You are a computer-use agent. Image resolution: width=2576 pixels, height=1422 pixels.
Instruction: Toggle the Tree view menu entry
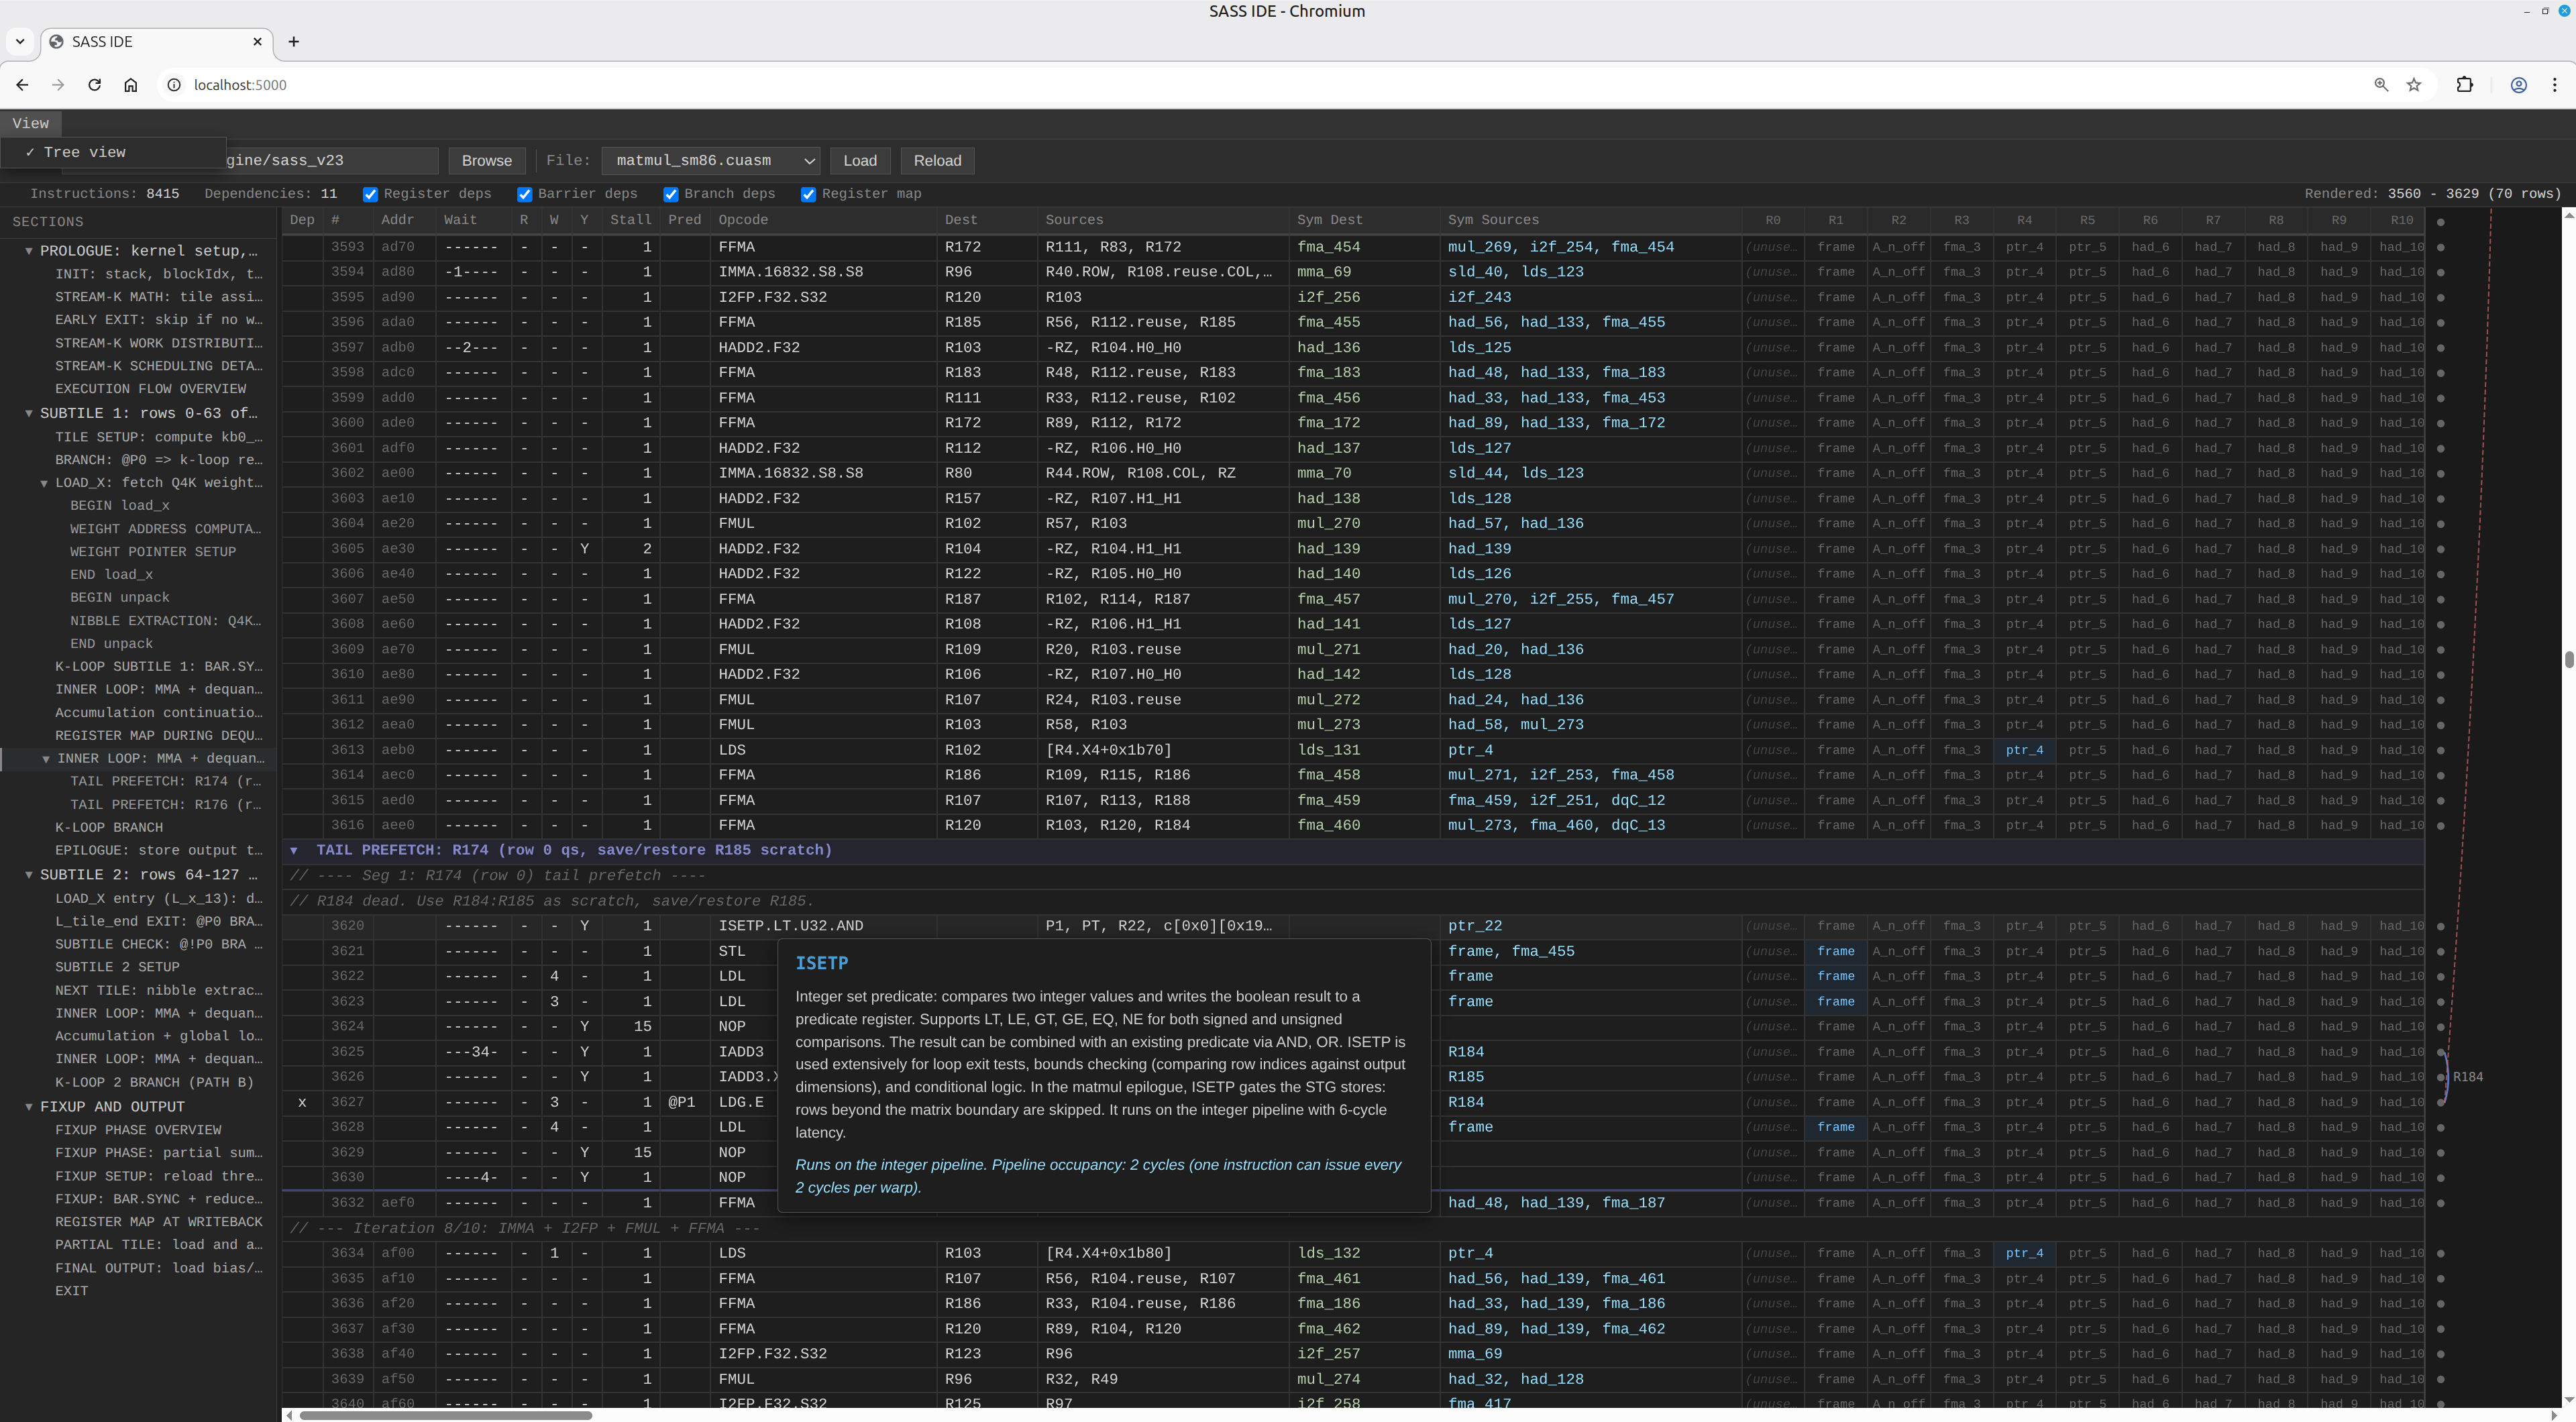point(84,152)
